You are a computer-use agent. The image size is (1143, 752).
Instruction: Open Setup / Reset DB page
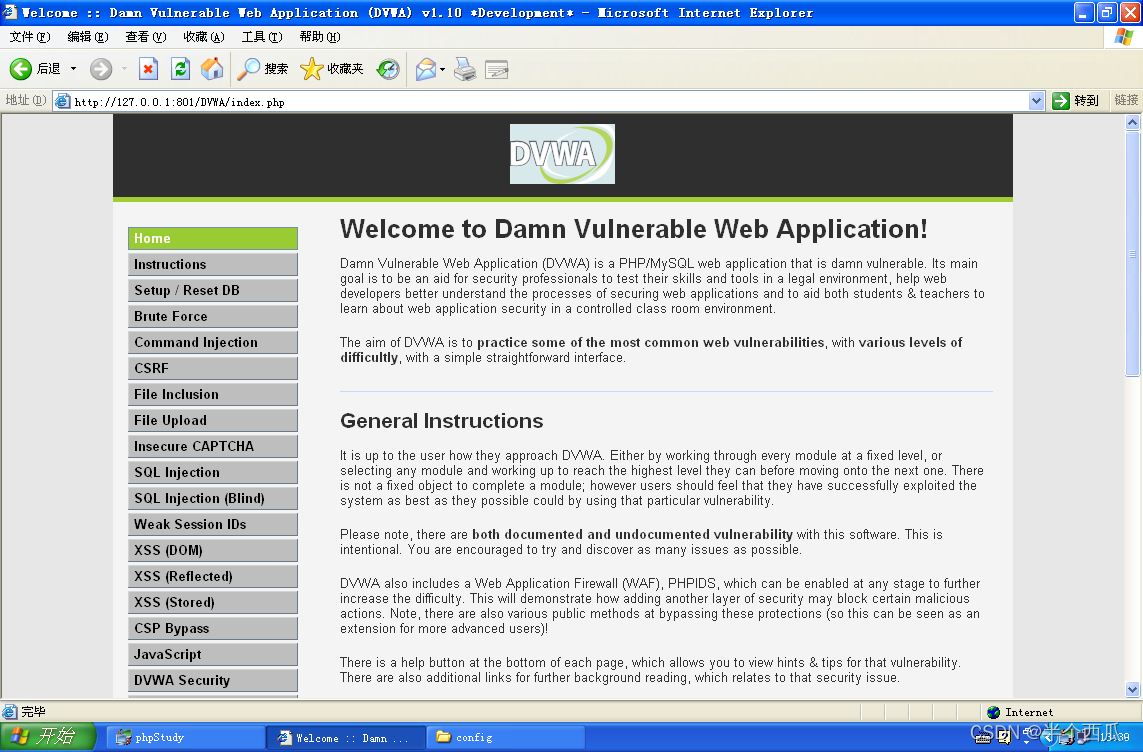[x=213, y=290]
